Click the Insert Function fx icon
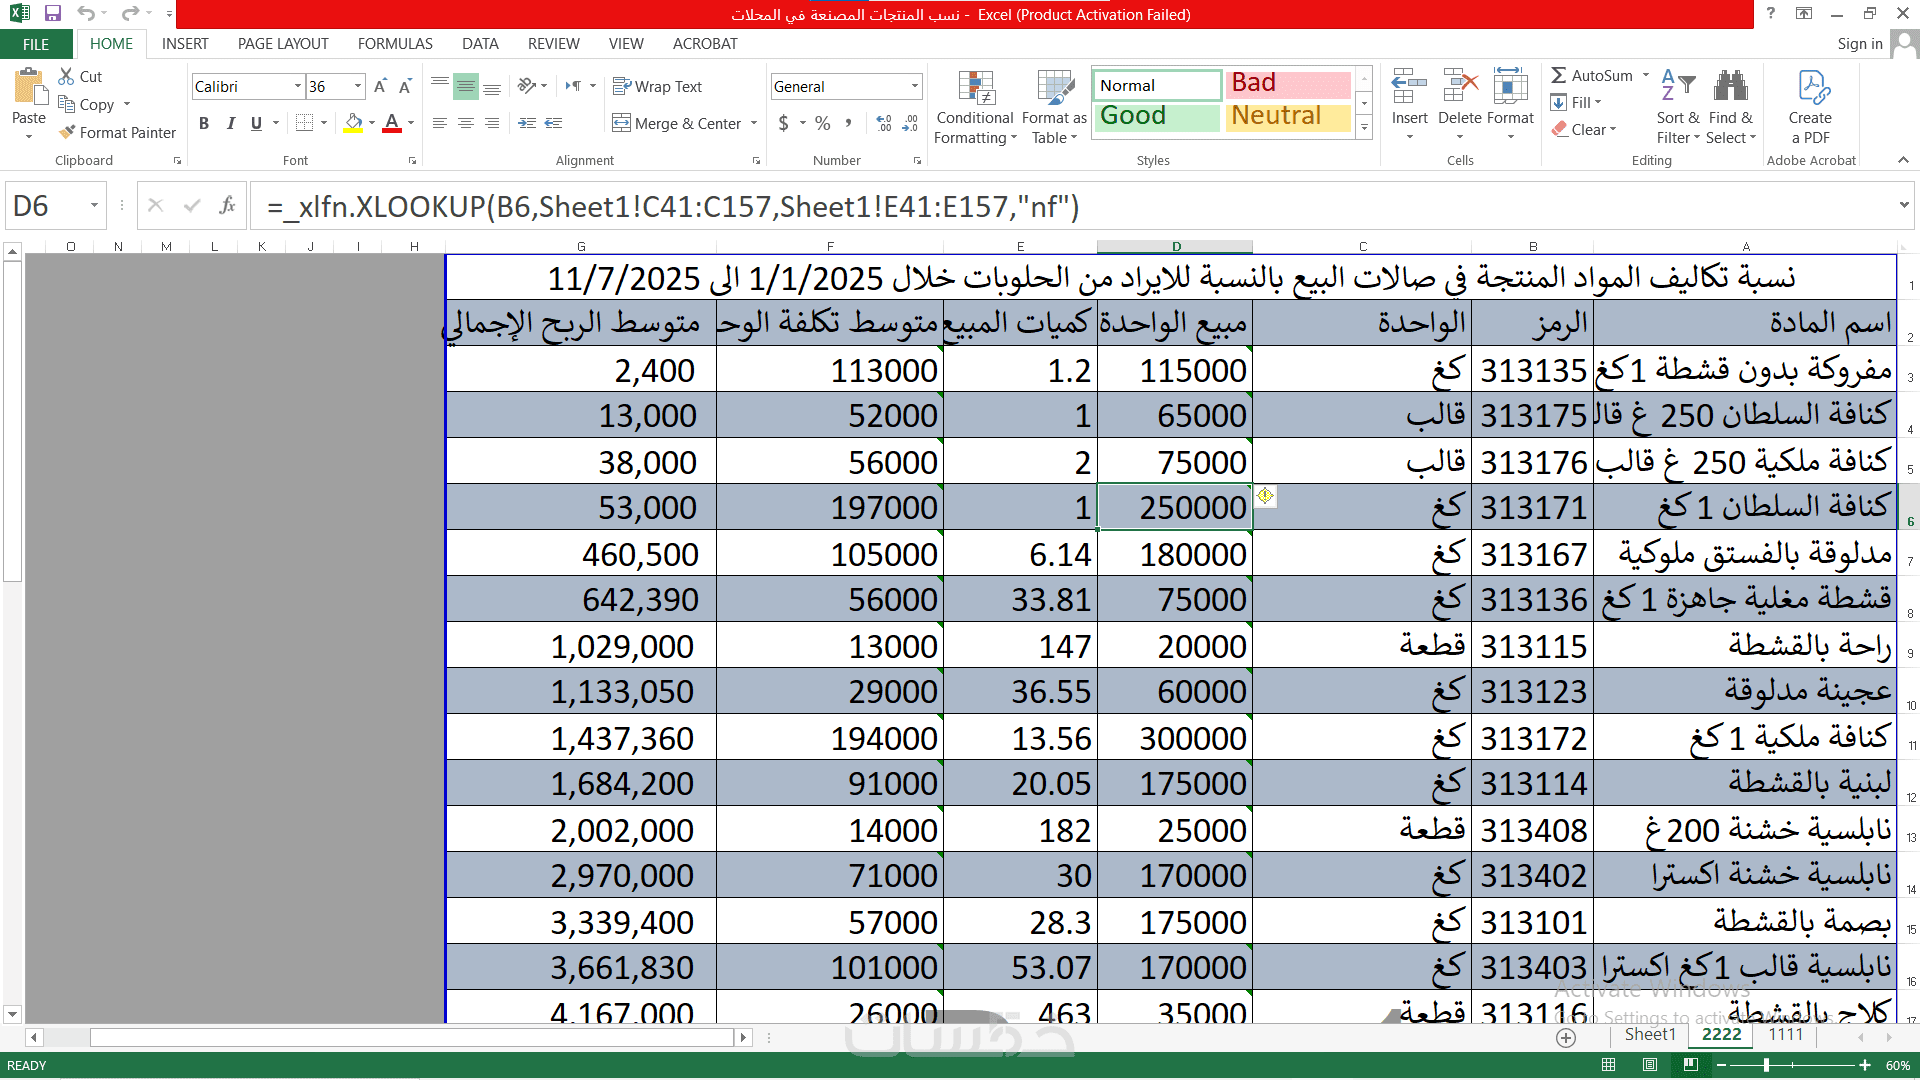Screen dimensions: 1920x1080 [228, 206]
